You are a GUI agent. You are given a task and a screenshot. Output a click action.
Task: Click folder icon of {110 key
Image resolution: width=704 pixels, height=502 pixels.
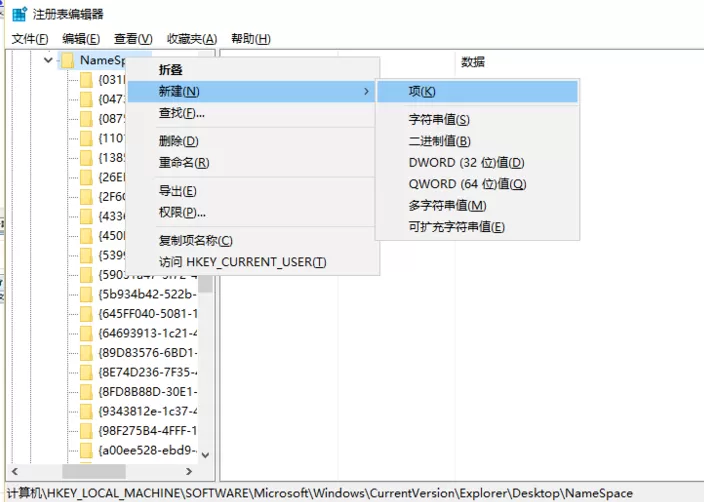coord(86,138)
